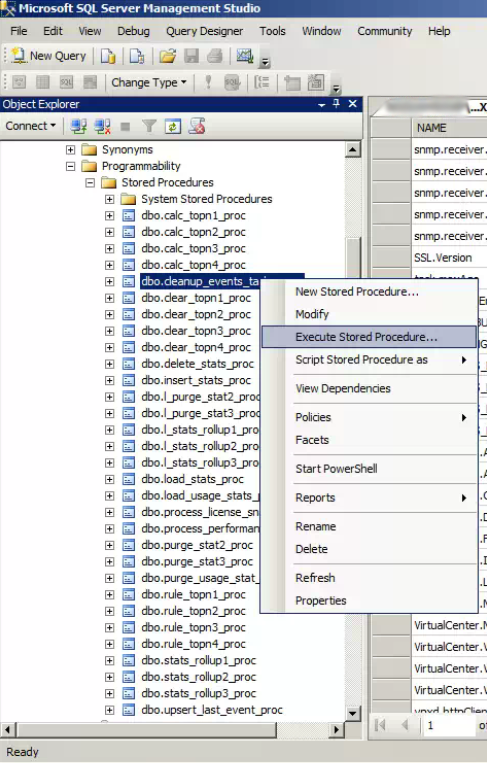Expand the Synonyms folder node

[71, 149]
